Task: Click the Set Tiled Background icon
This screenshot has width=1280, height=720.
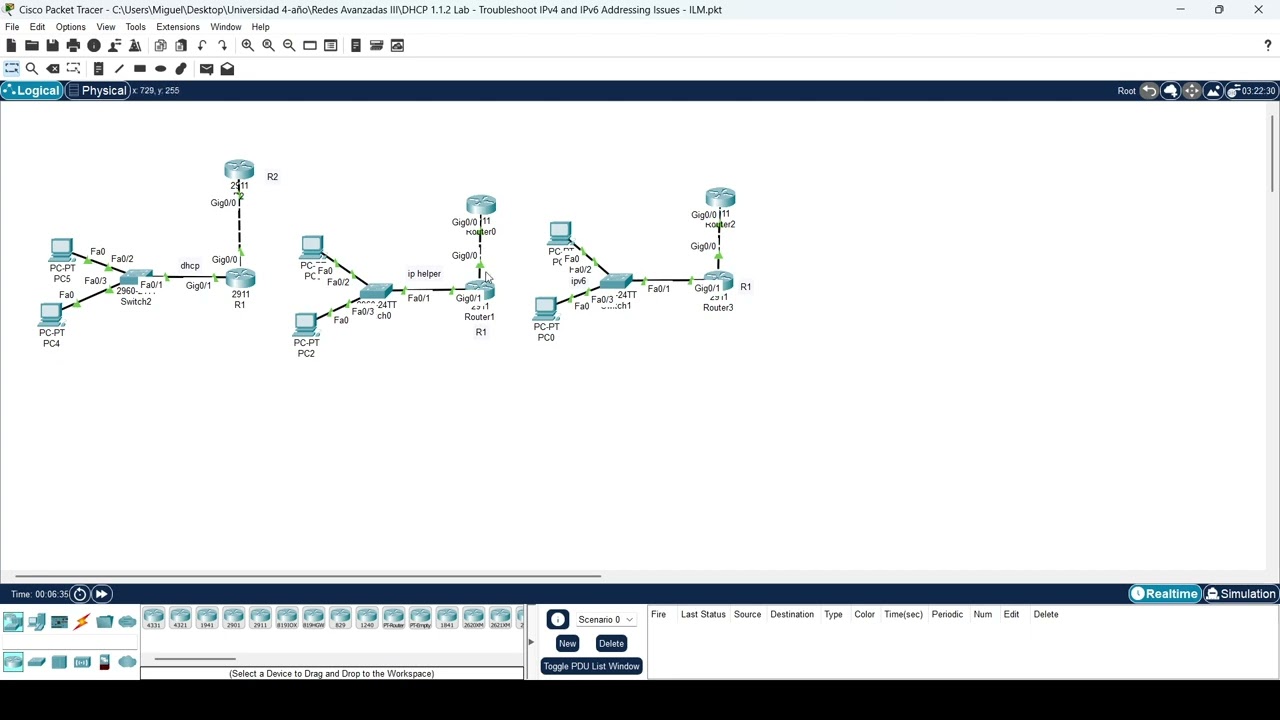Action: (x=1213, y=91)
